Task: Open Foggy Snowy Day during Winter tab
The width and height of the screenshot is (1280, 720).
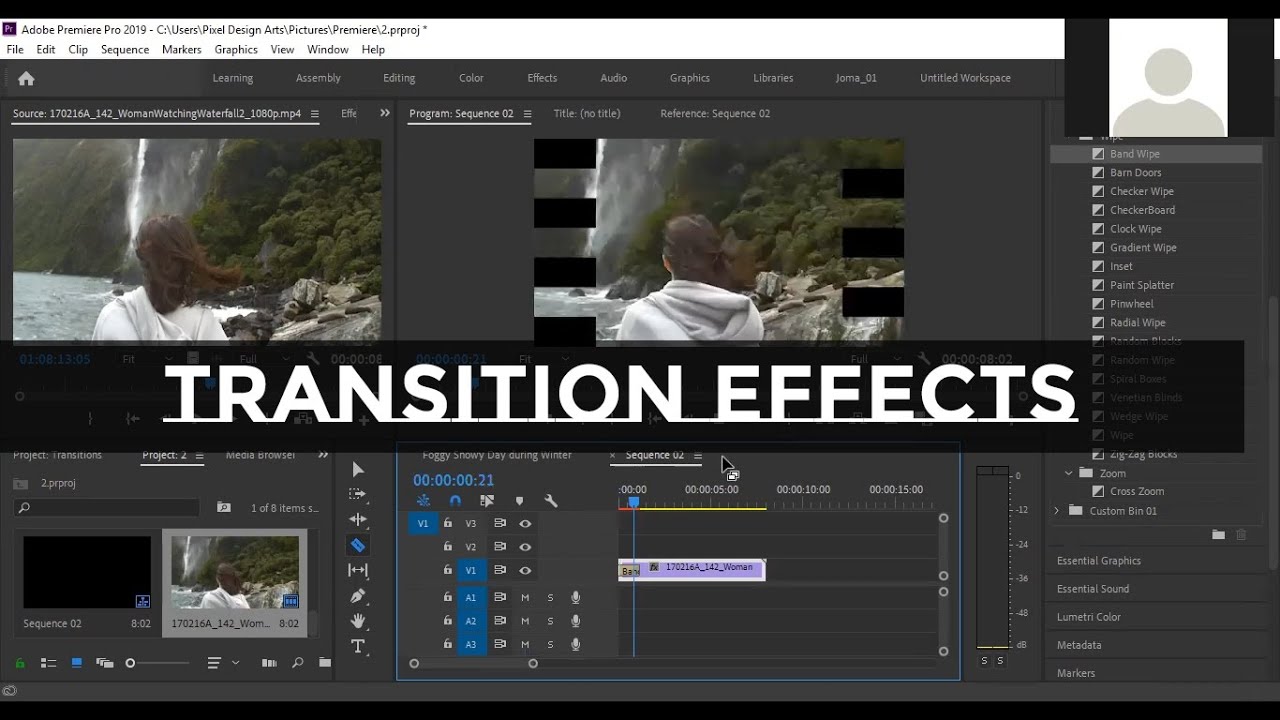Action: 497,455
